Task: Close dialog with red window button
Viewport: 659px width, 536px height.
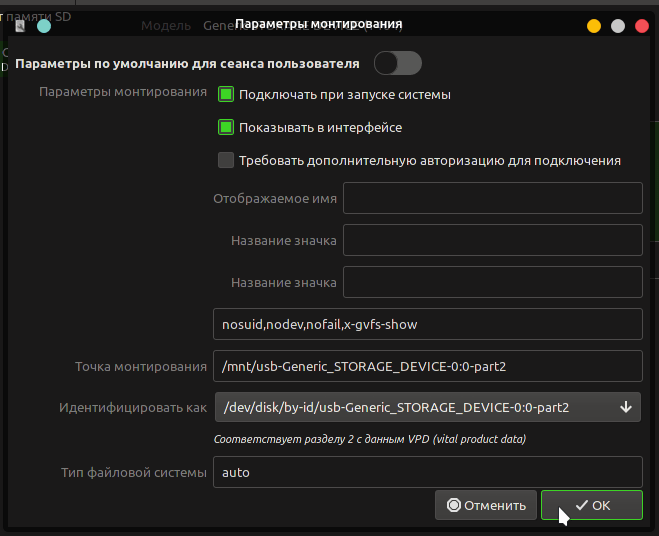Action: coord(641,26)
